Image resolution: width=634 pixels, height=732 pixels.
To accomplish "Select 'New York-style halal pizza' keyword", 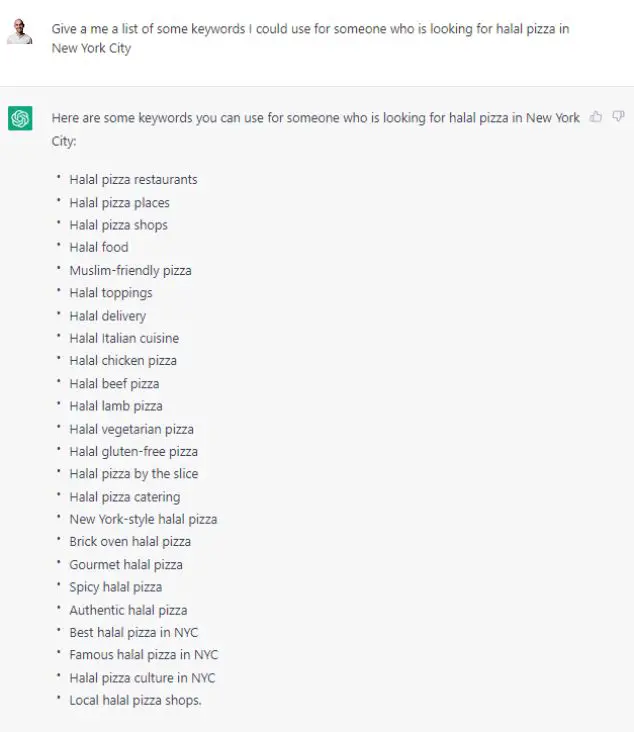I will tap(143, 519).
